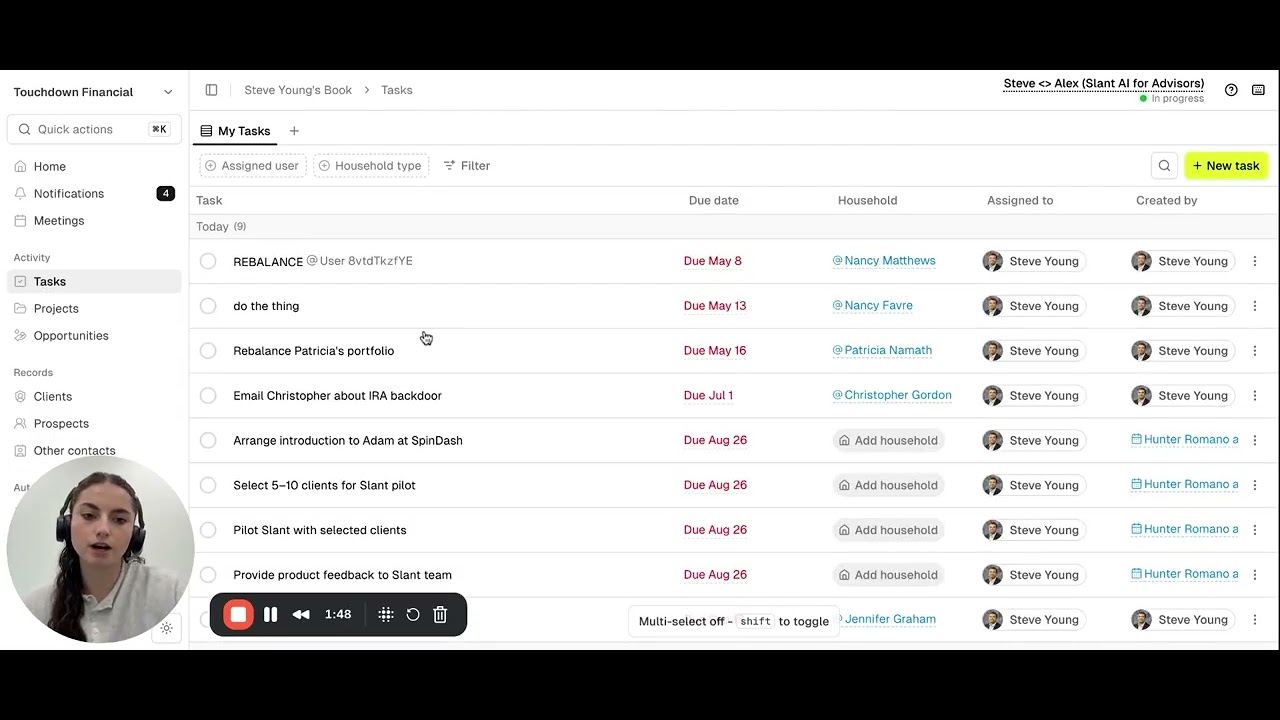Mark Pilot Slant with selected clients complete

(208, 530)
